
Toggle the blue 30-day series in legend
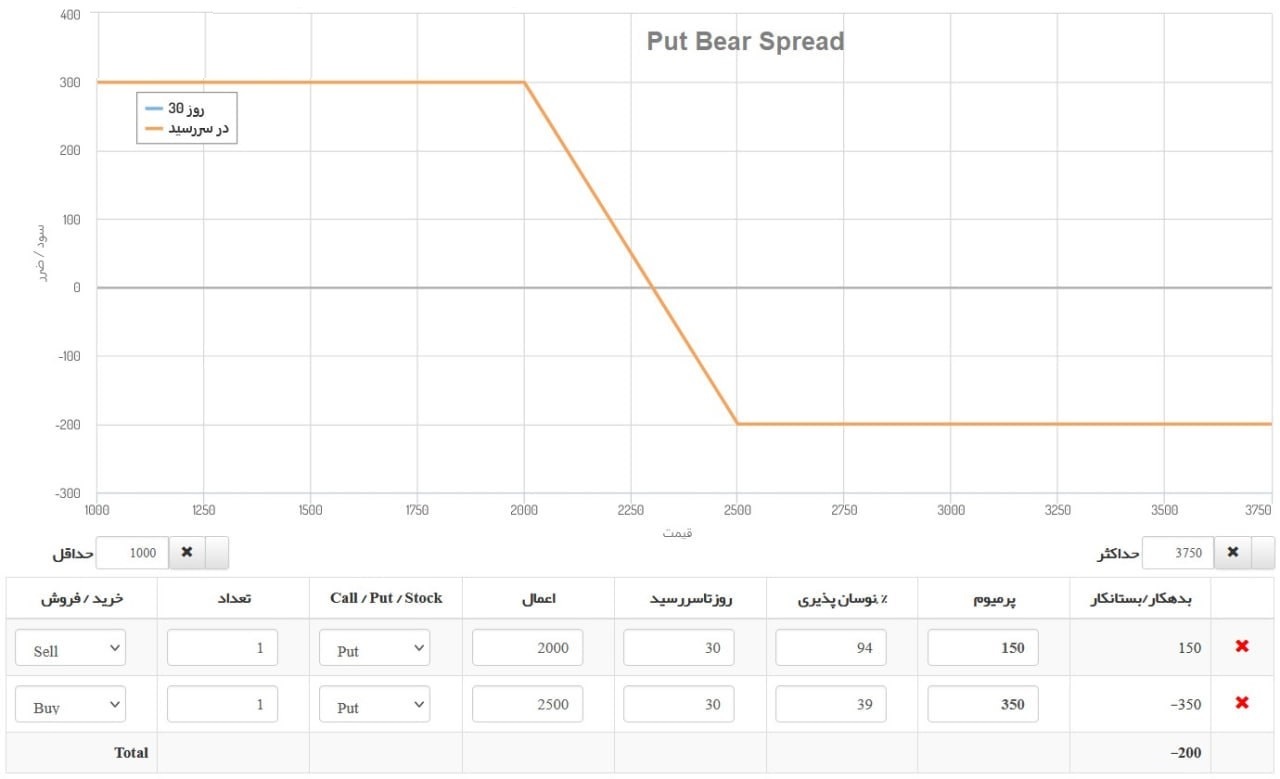[187, 108]
